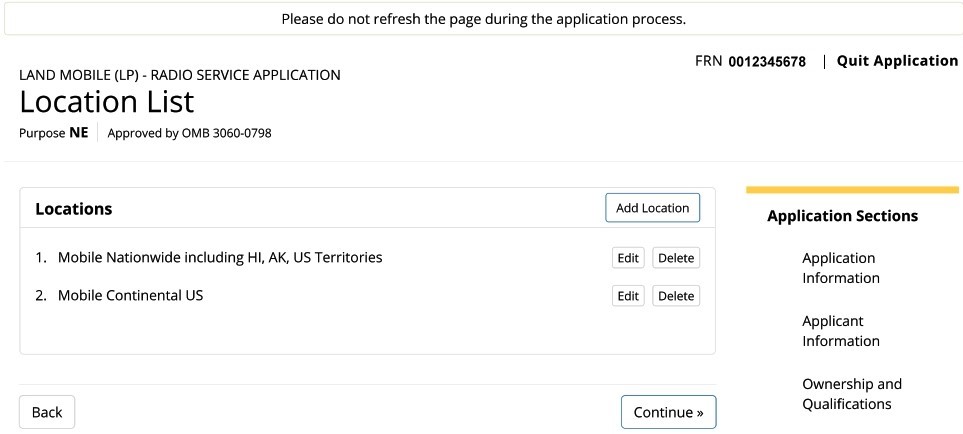Click the Location List page heading
Image resolution: width=963 pixels, height=434 pixels.
(x=107, y=102)
